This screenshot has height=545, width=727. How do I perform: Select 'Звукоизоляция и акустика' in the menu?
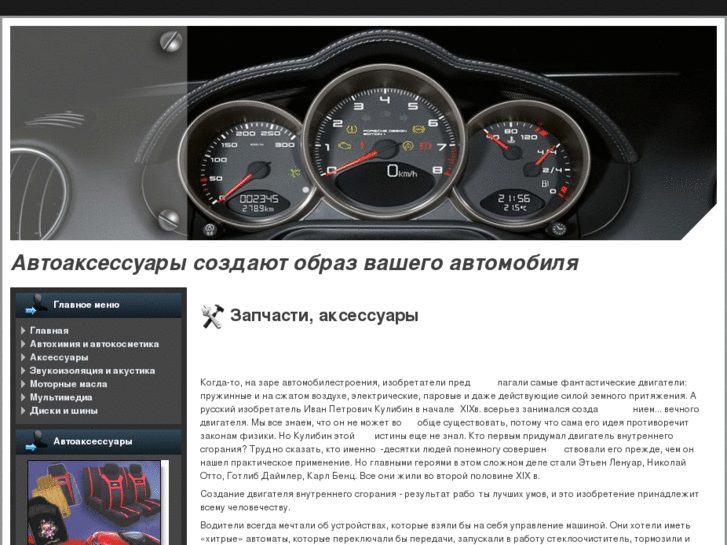pyautogui.click(x=92, y=371)
